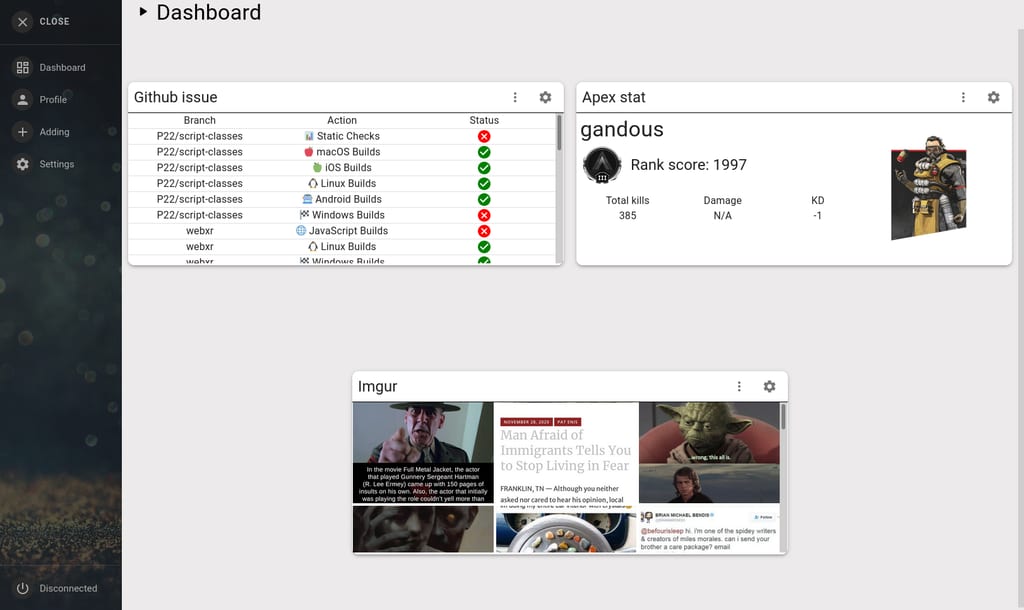1024x610 pixels.
Task: Click the success status icon for iOS Builds
Action: (x=484, y=168)
